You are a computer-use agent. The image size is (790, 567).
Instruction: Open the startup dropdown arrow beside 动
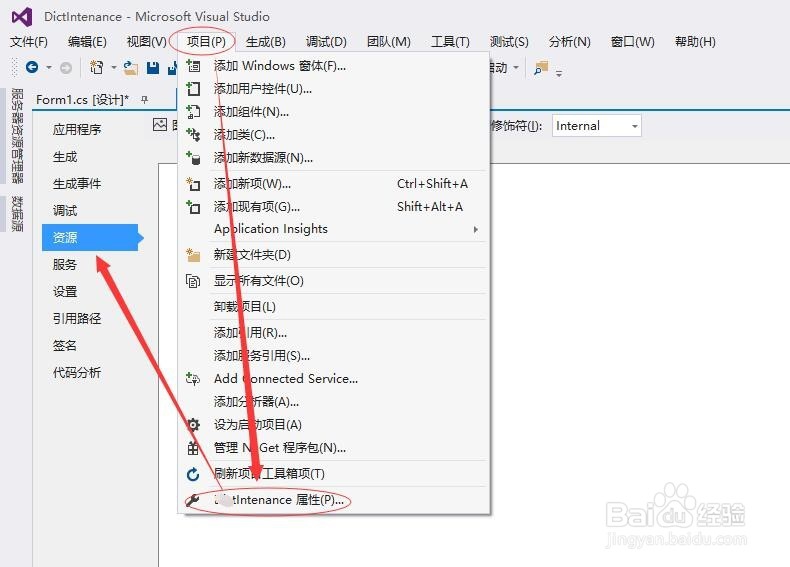coord(516,67)
